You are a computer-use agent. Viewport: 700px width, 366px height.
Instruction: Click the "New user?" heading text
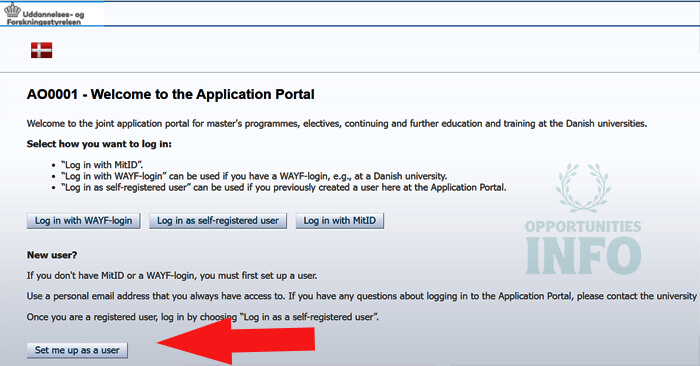[x=52, y=255]
